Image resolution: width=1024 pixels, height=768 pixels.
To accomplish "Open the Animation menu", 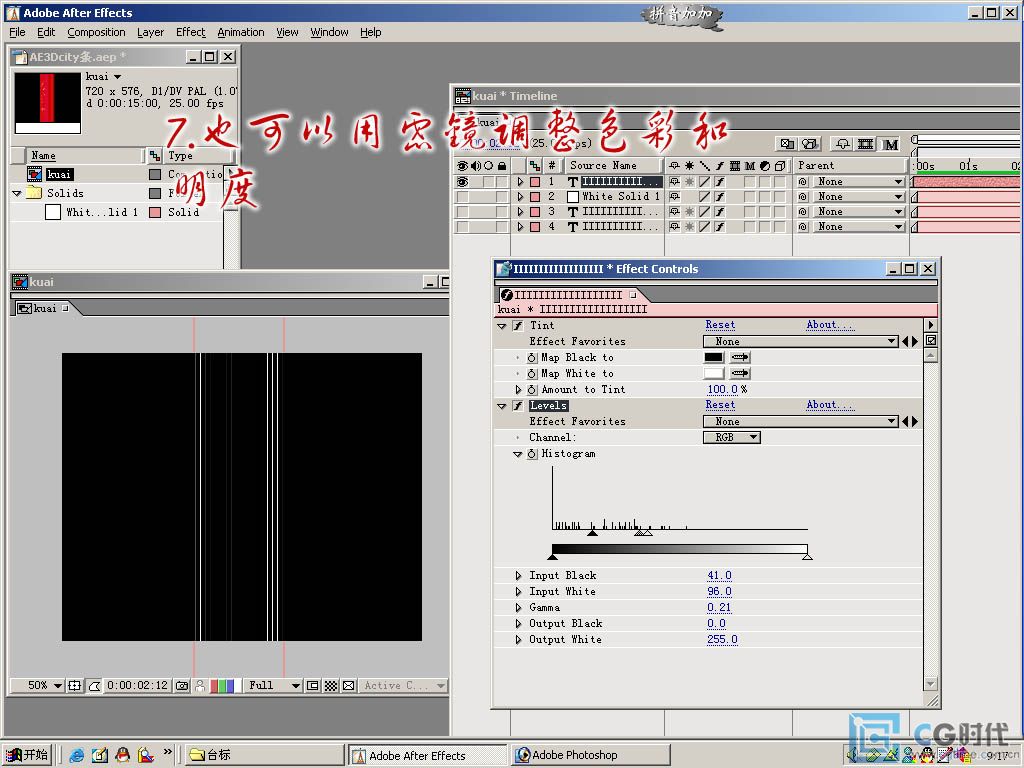I will [x=240, y=32].
